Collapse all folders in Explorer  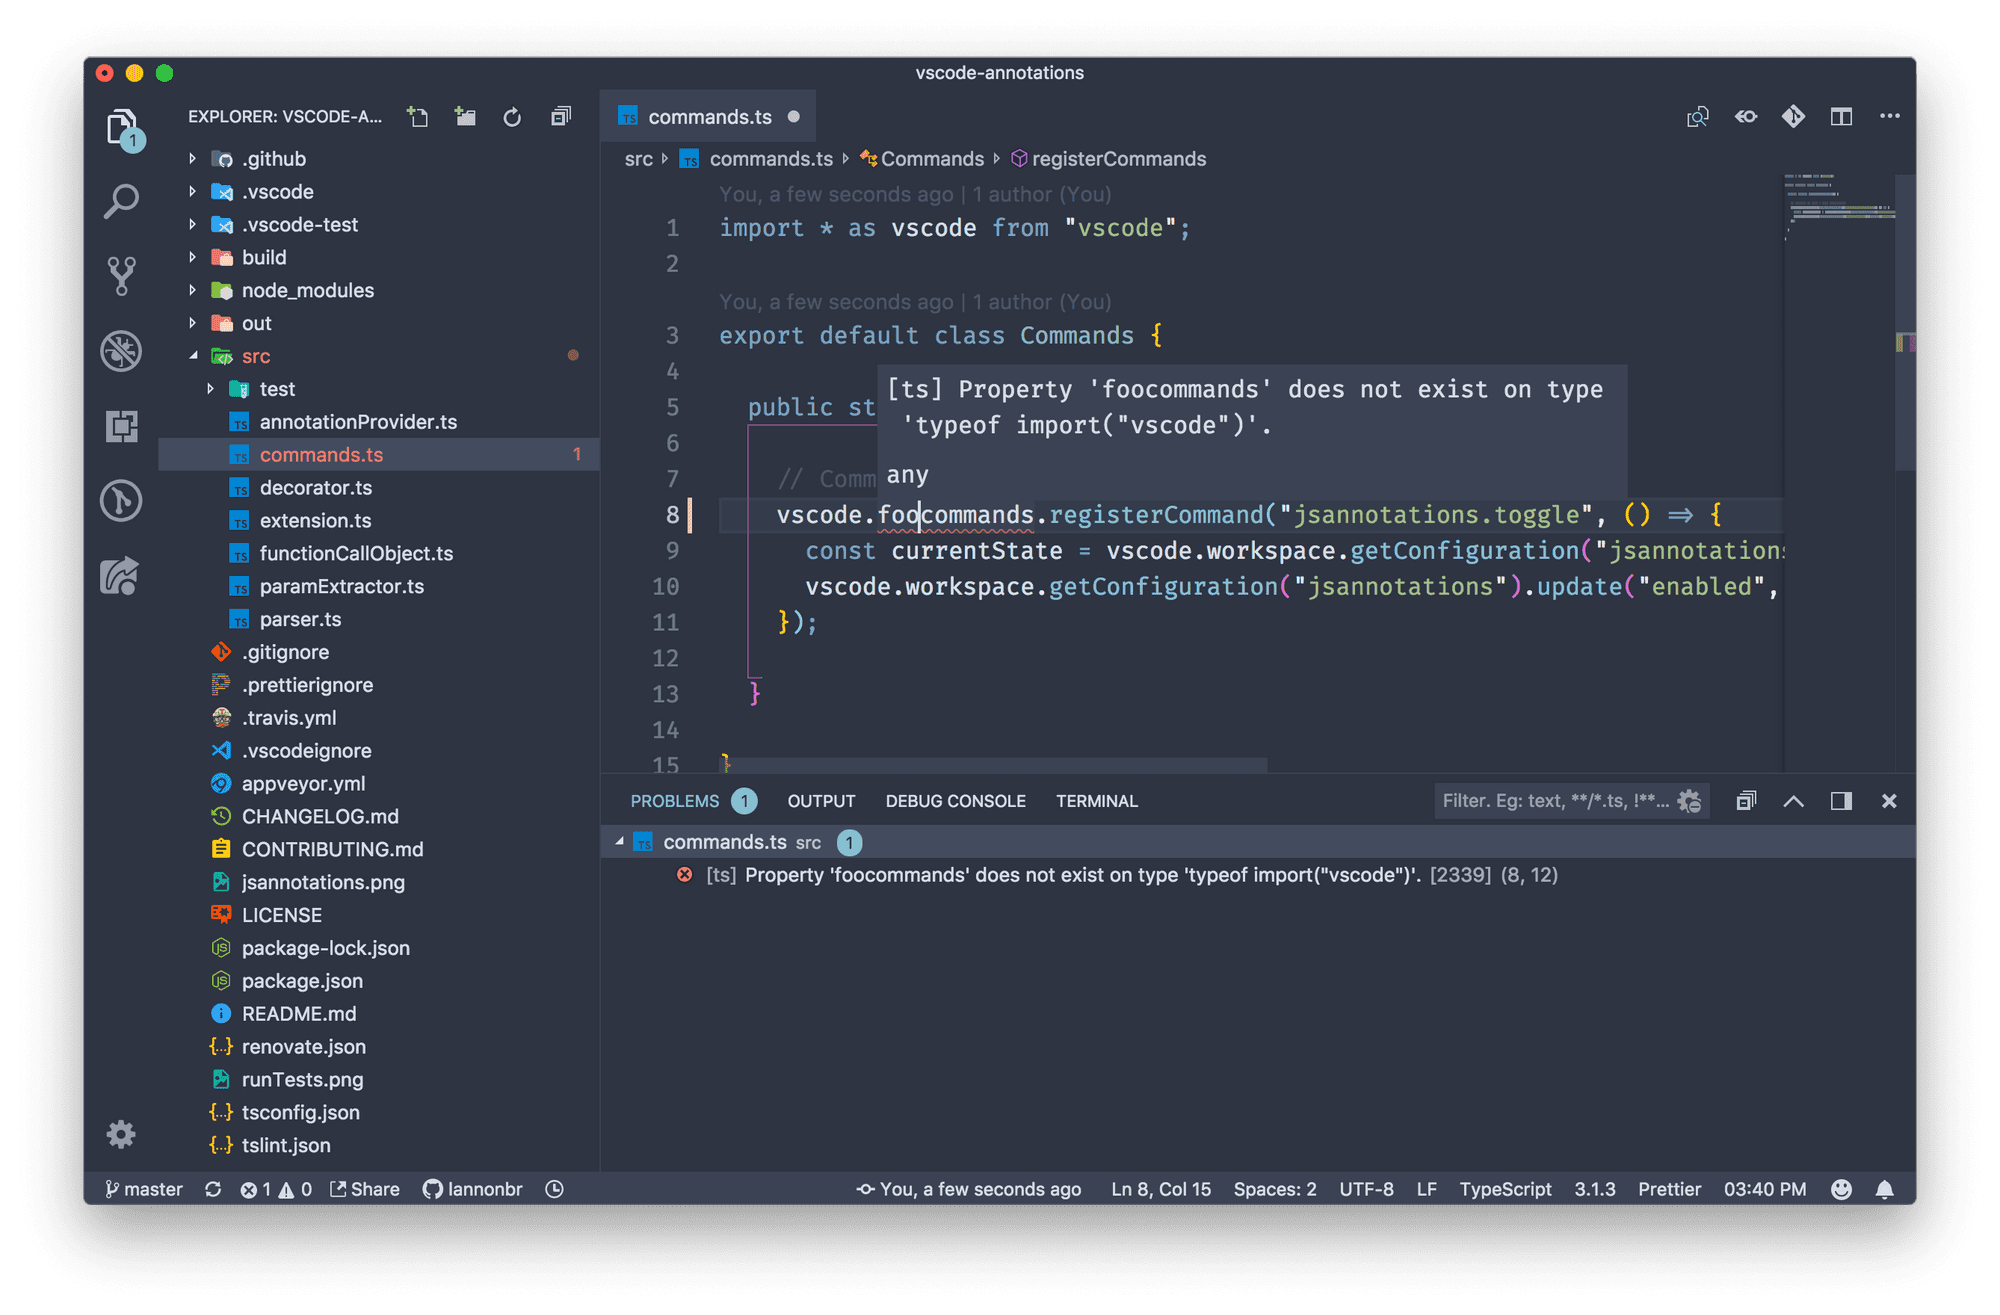pos(561,117)
